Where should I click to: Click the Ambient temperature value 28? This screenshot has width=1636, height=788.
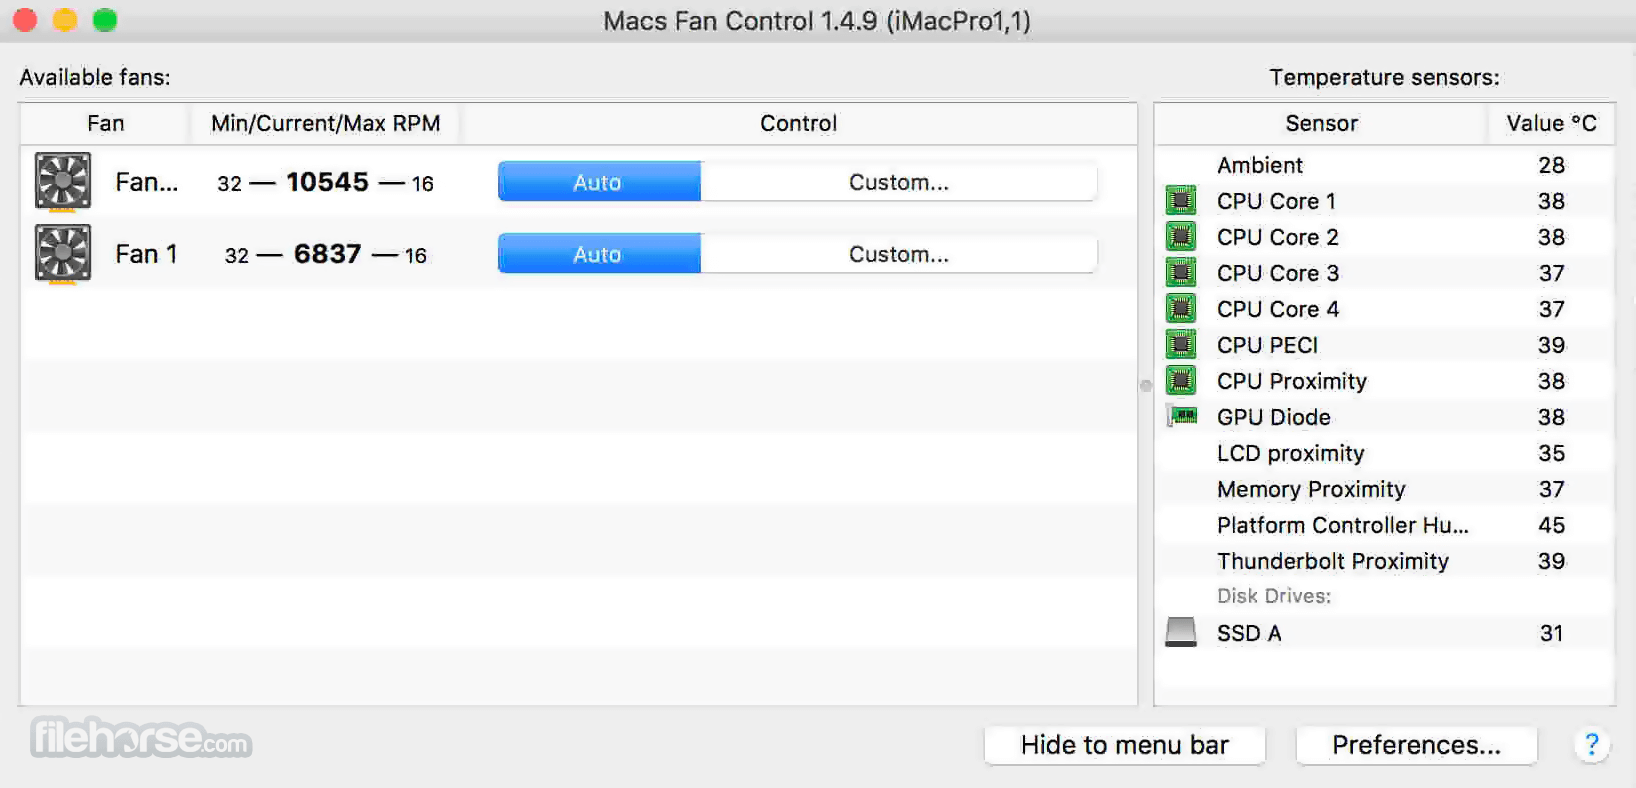point(1551,165)
